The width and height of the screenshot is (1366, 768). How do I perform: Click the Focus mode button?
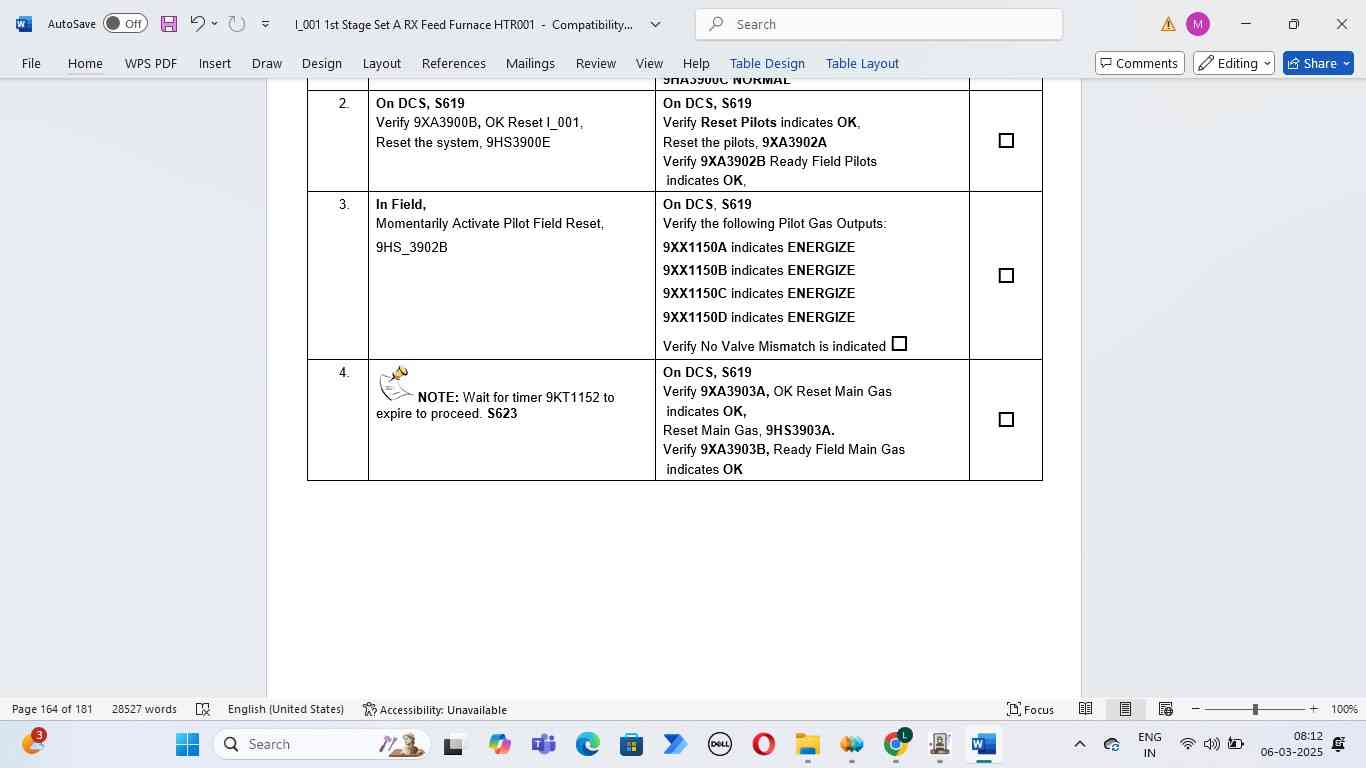point(1030,709)
